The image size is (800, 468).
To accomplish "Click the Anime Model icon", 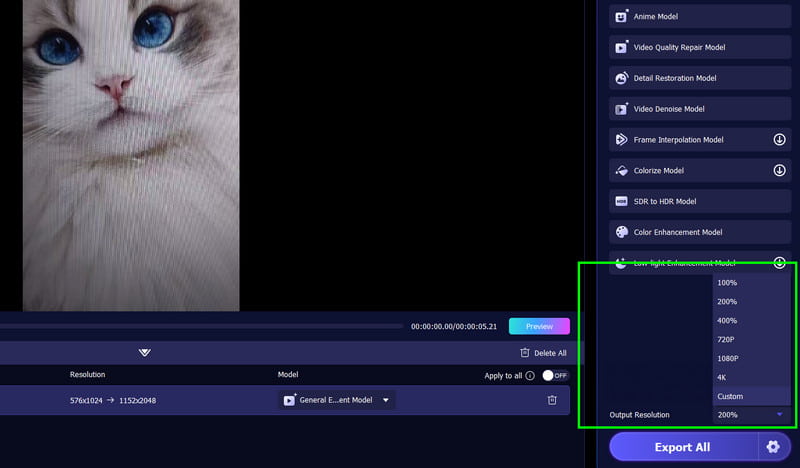I will pyautogui.click(x=621, y=17).
